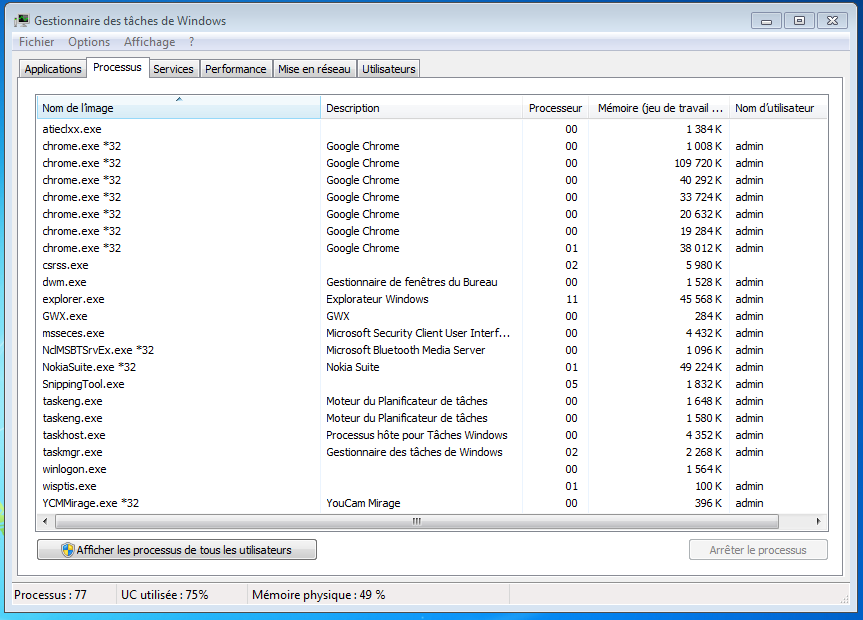This screenshot has width=863, height=620.
Task: Select the wisptis.exe process
Action: [432, 486]
